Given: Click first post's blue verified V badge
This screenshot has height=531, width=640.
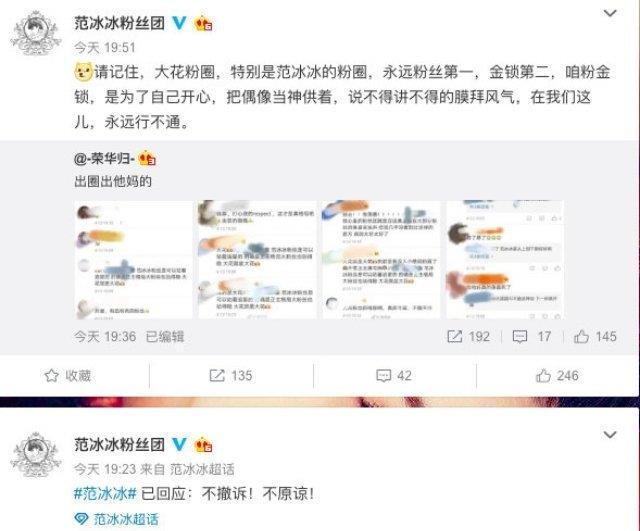Looking at the screenshot, I should point(179,22).
